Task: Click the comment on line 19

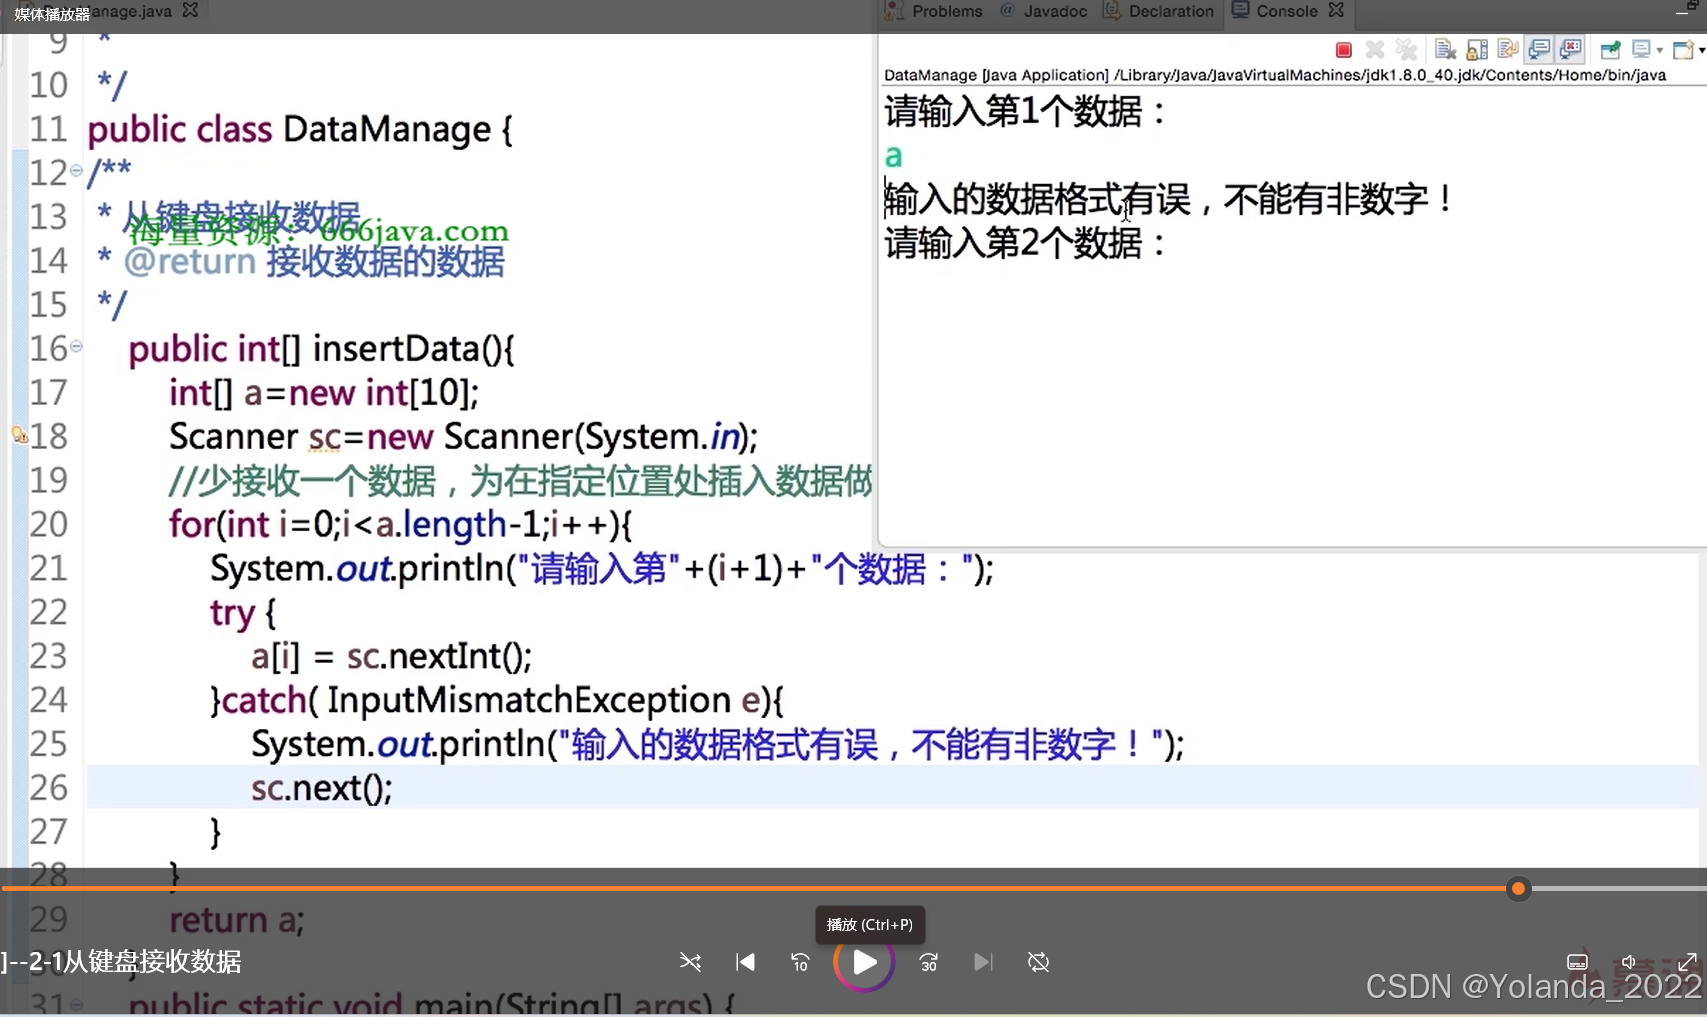Action: click(520, 481)
